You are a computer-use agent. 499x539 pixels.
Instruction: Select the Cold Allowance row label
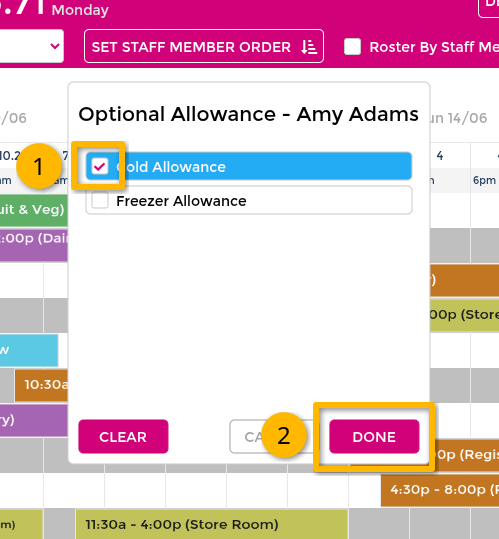coord(171,167)
